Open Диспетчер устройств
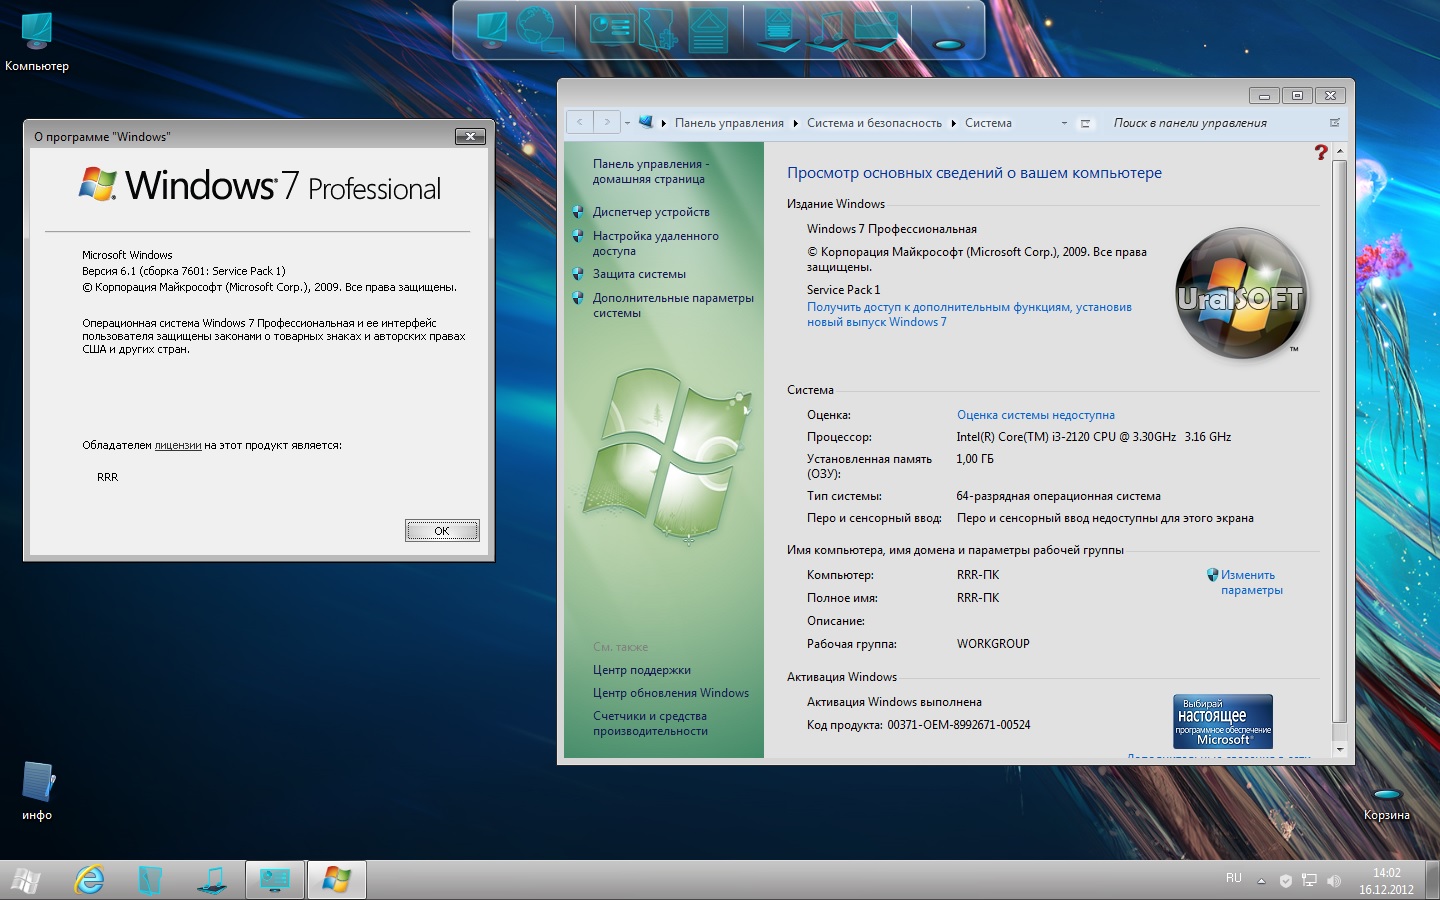This screenshot has width=1440, height=900. click(x=651, y=212)
